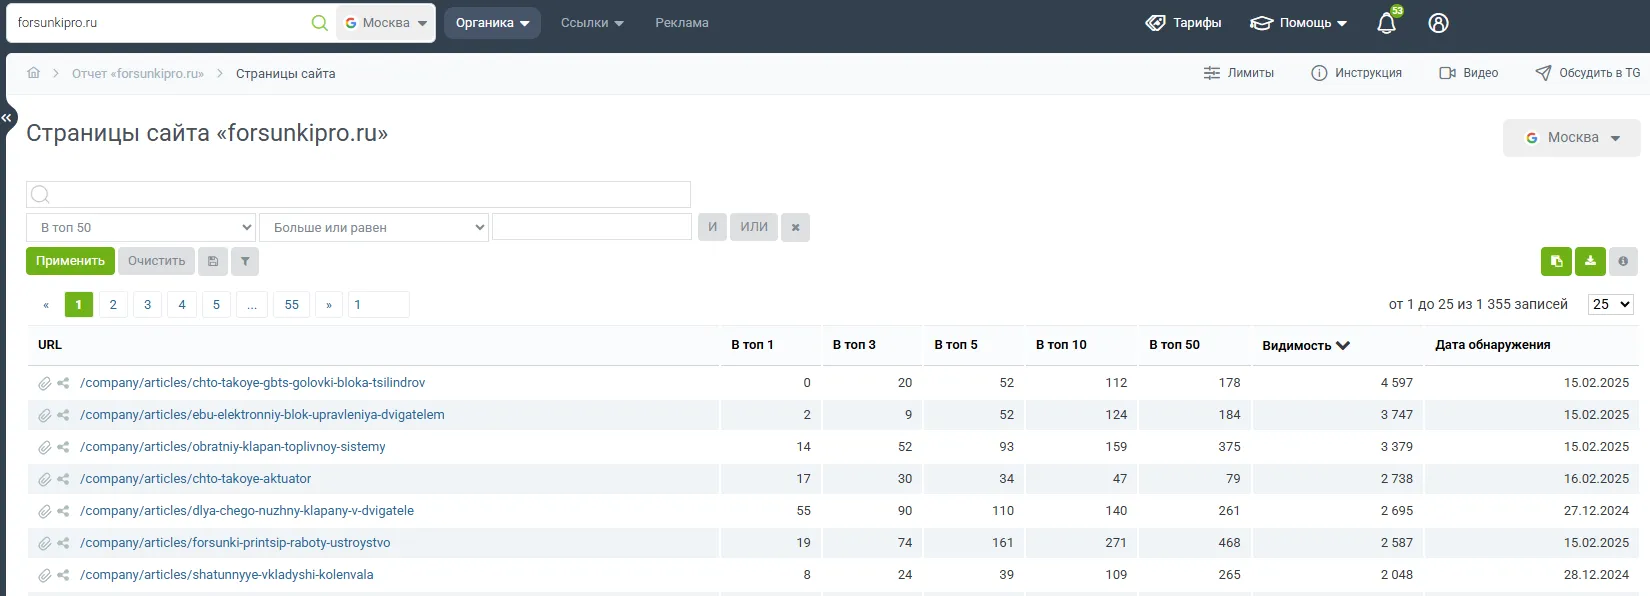Open the forsunki-printsip-raboty-ustroystvo URL link

click(235, 543)
